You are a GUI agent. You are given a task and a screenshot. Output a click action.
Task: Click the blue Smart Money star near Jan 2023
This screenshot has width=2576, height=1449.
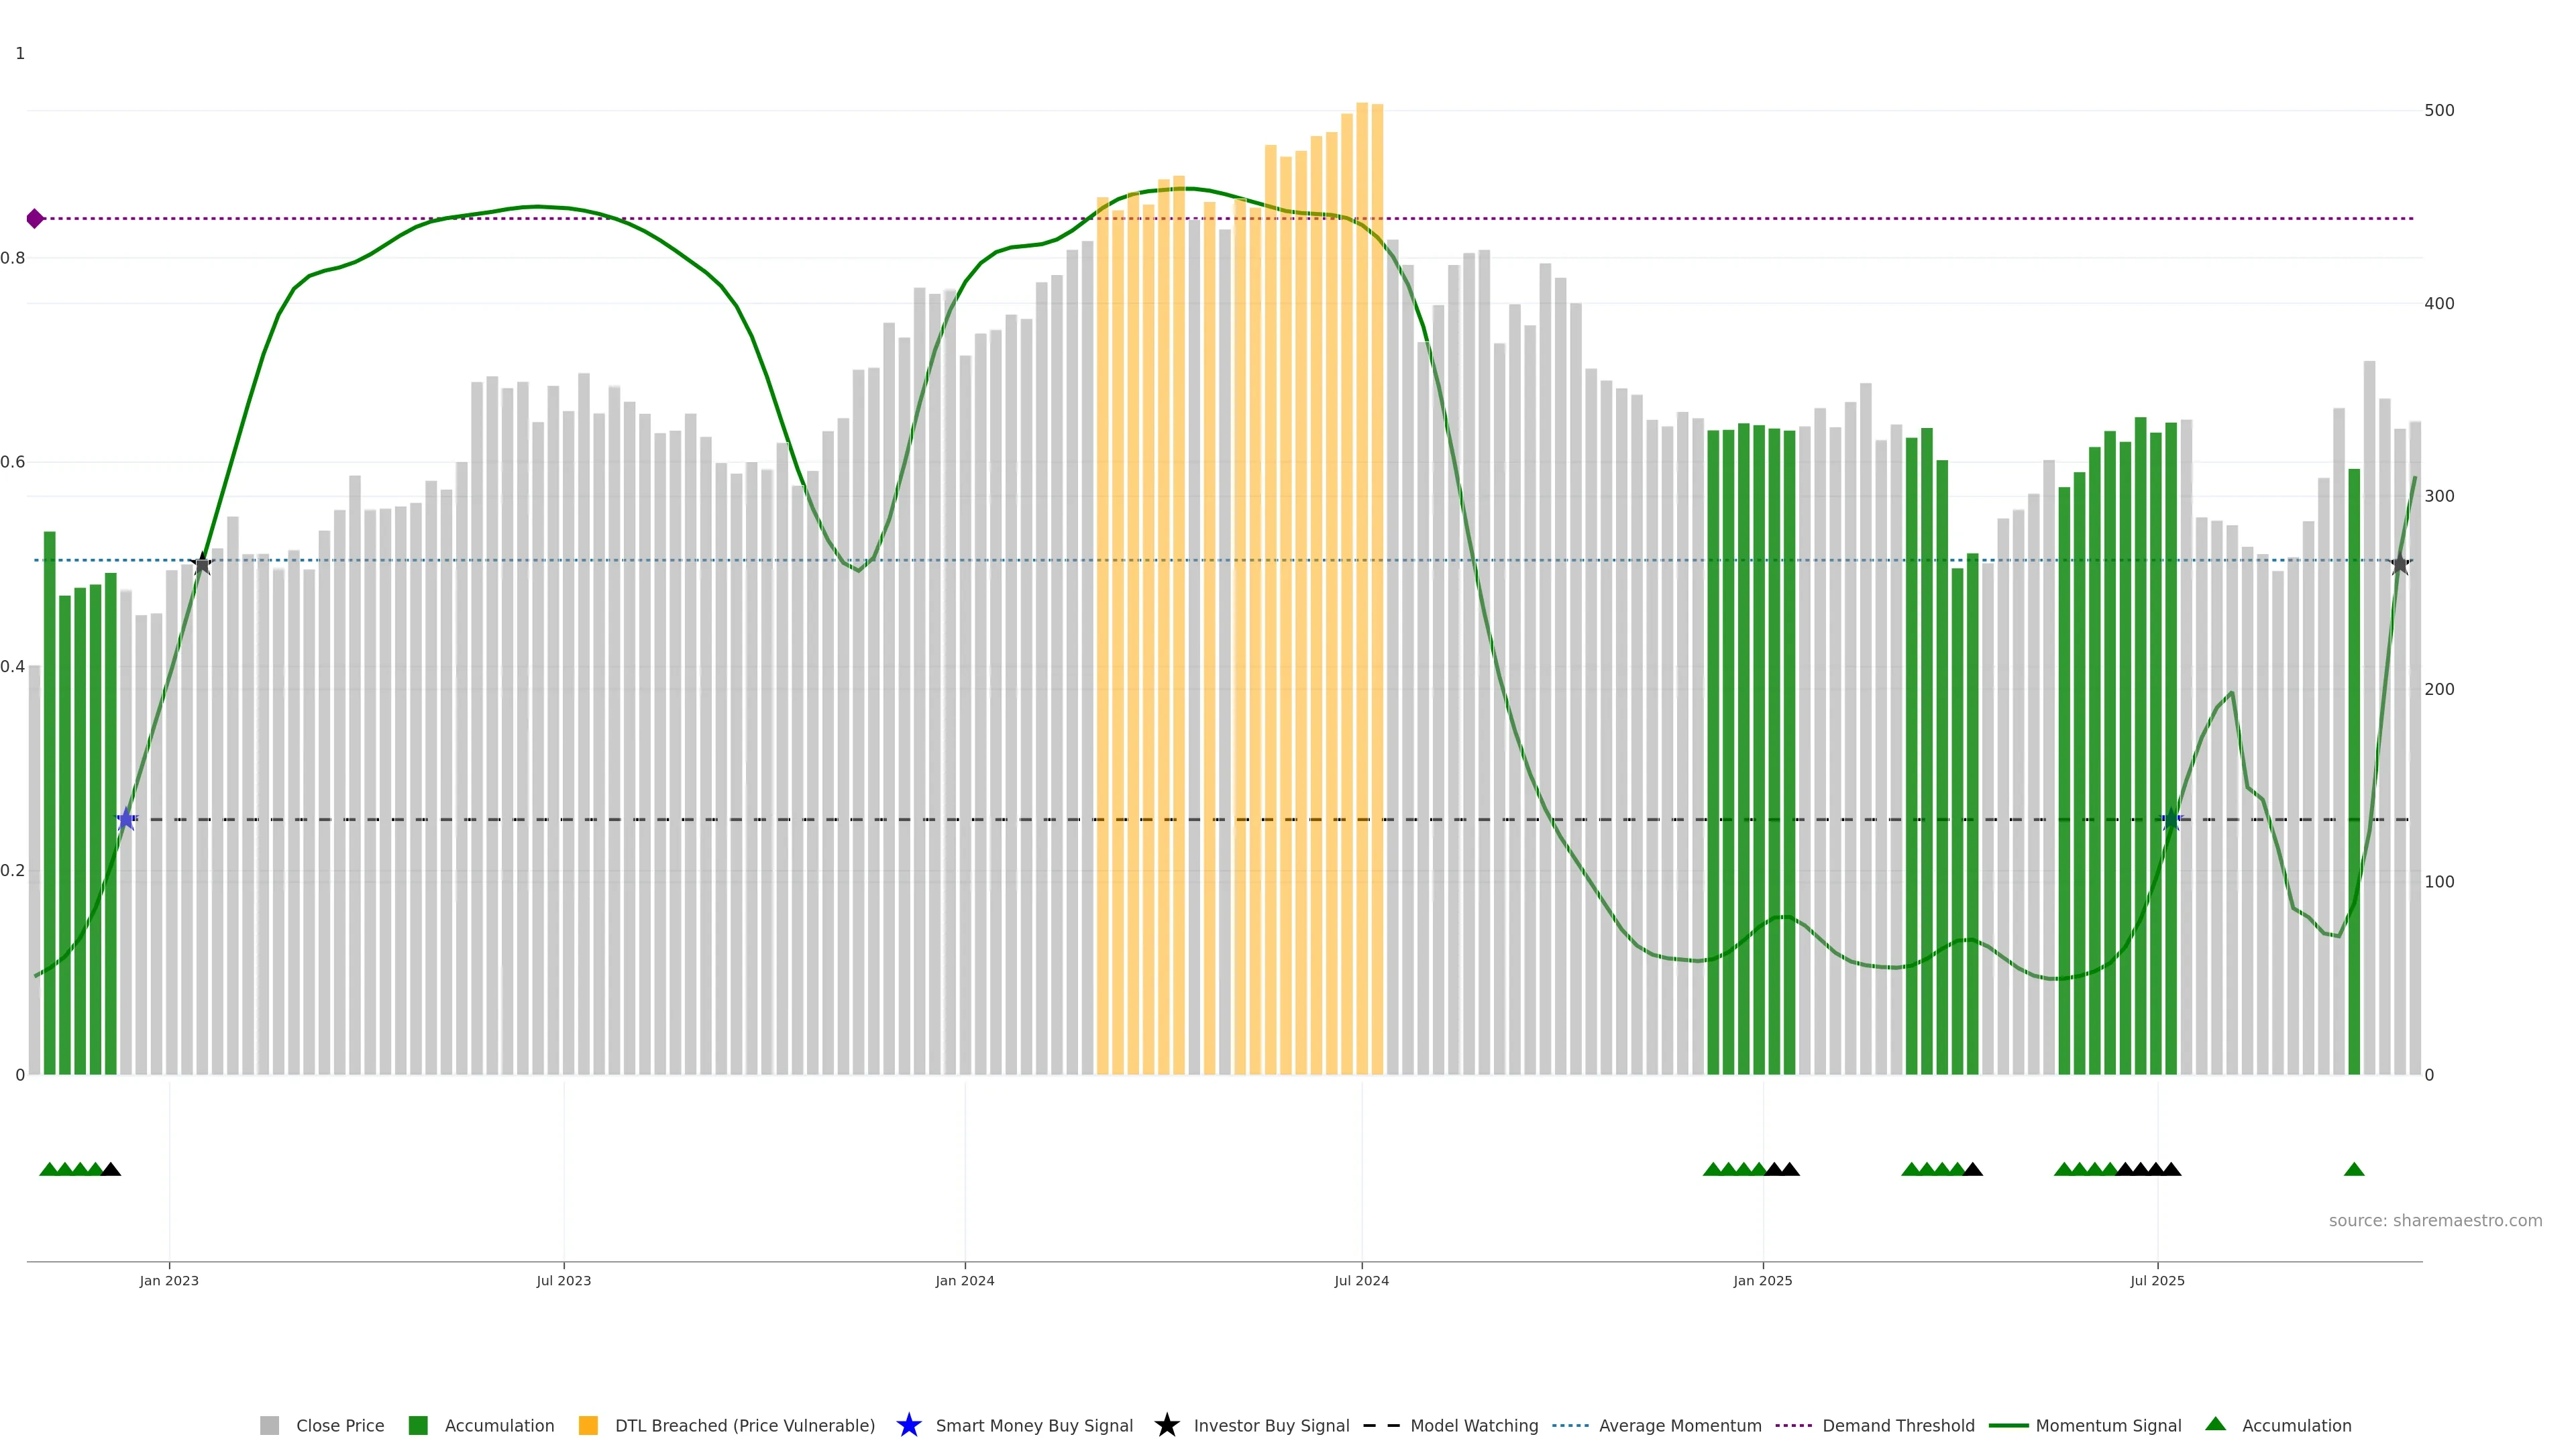click(x=126, y=819)
